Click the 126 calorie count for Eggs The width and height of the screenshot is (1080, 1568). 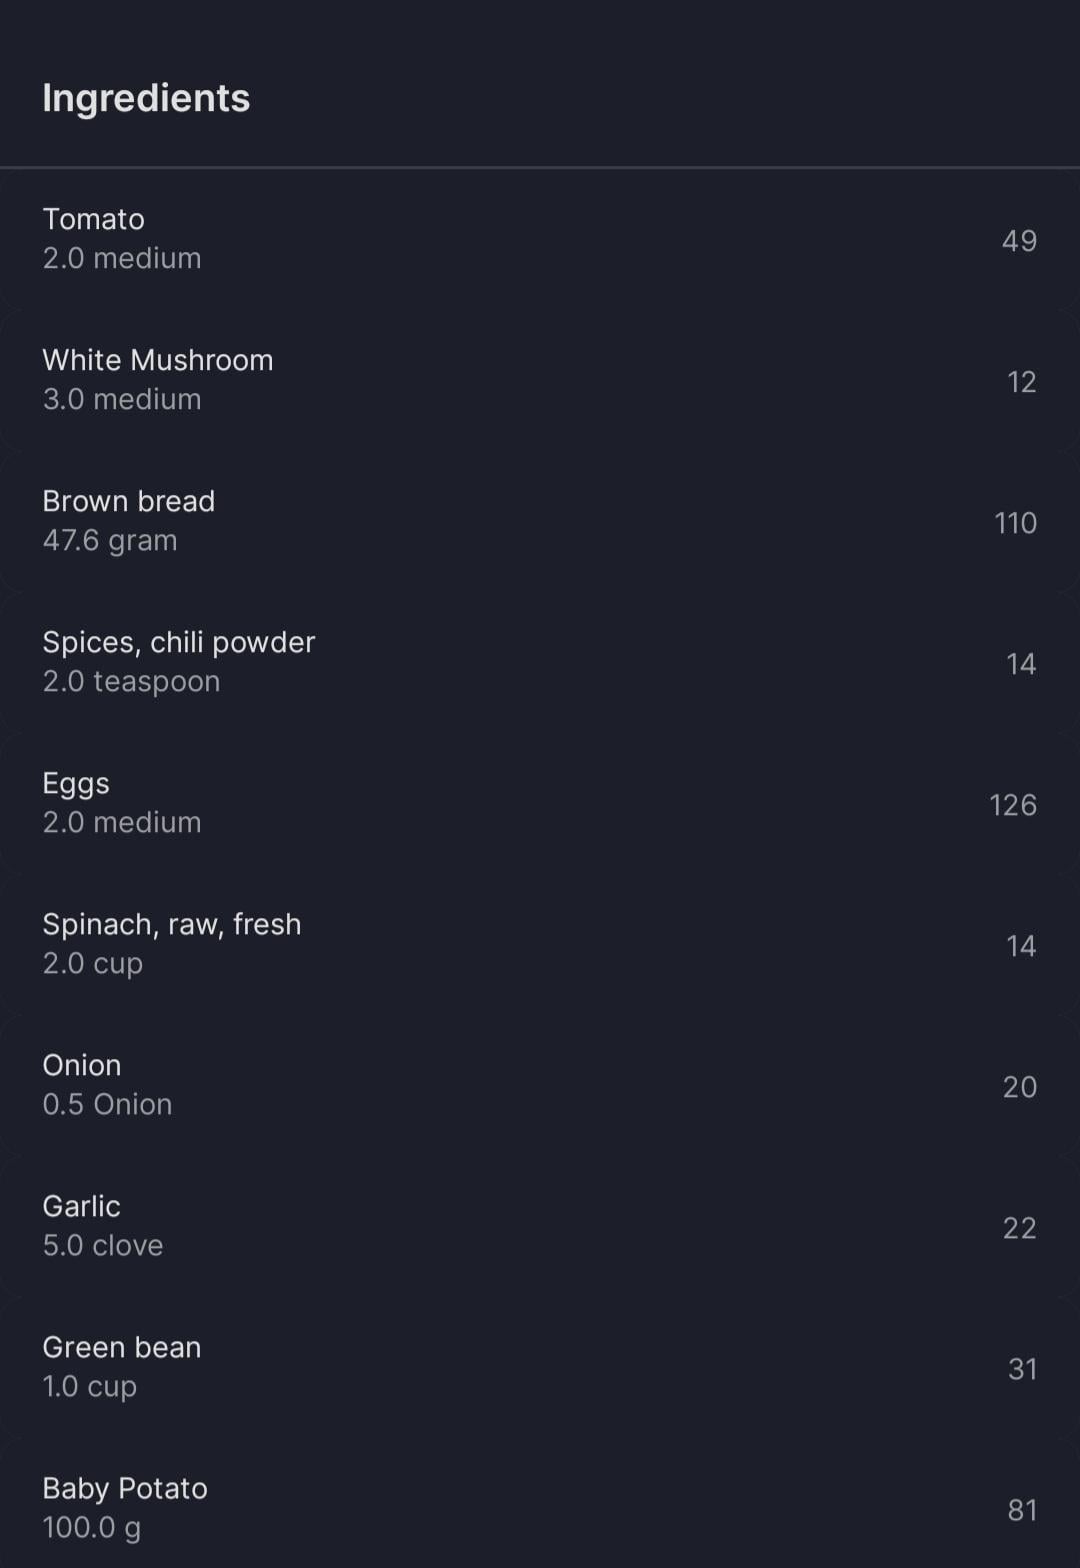pos(1012,805)
